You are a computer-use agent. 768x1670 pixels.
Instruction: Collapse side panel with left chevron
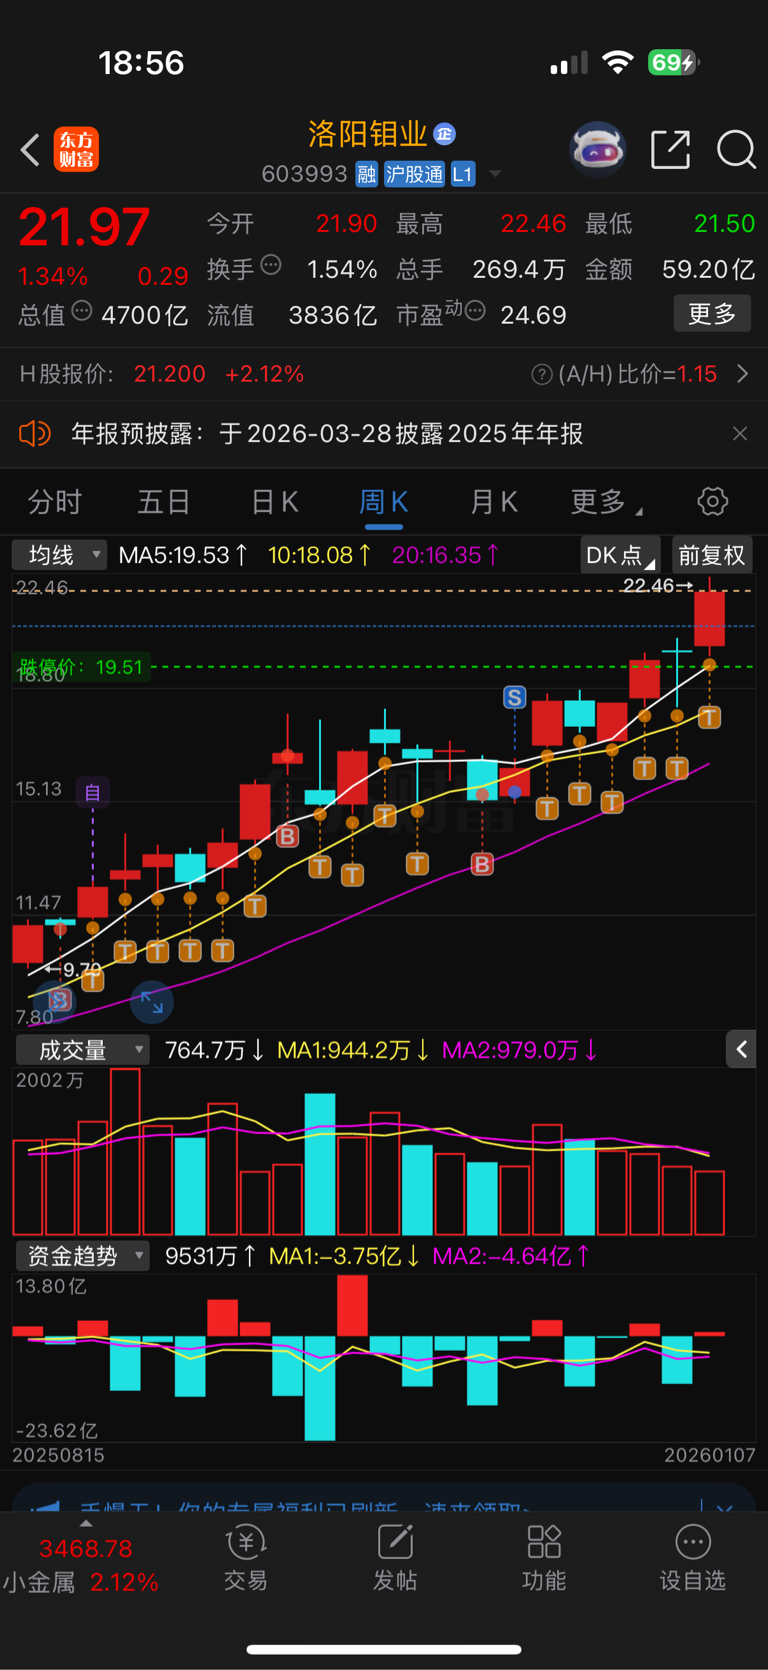point(741,1049)
